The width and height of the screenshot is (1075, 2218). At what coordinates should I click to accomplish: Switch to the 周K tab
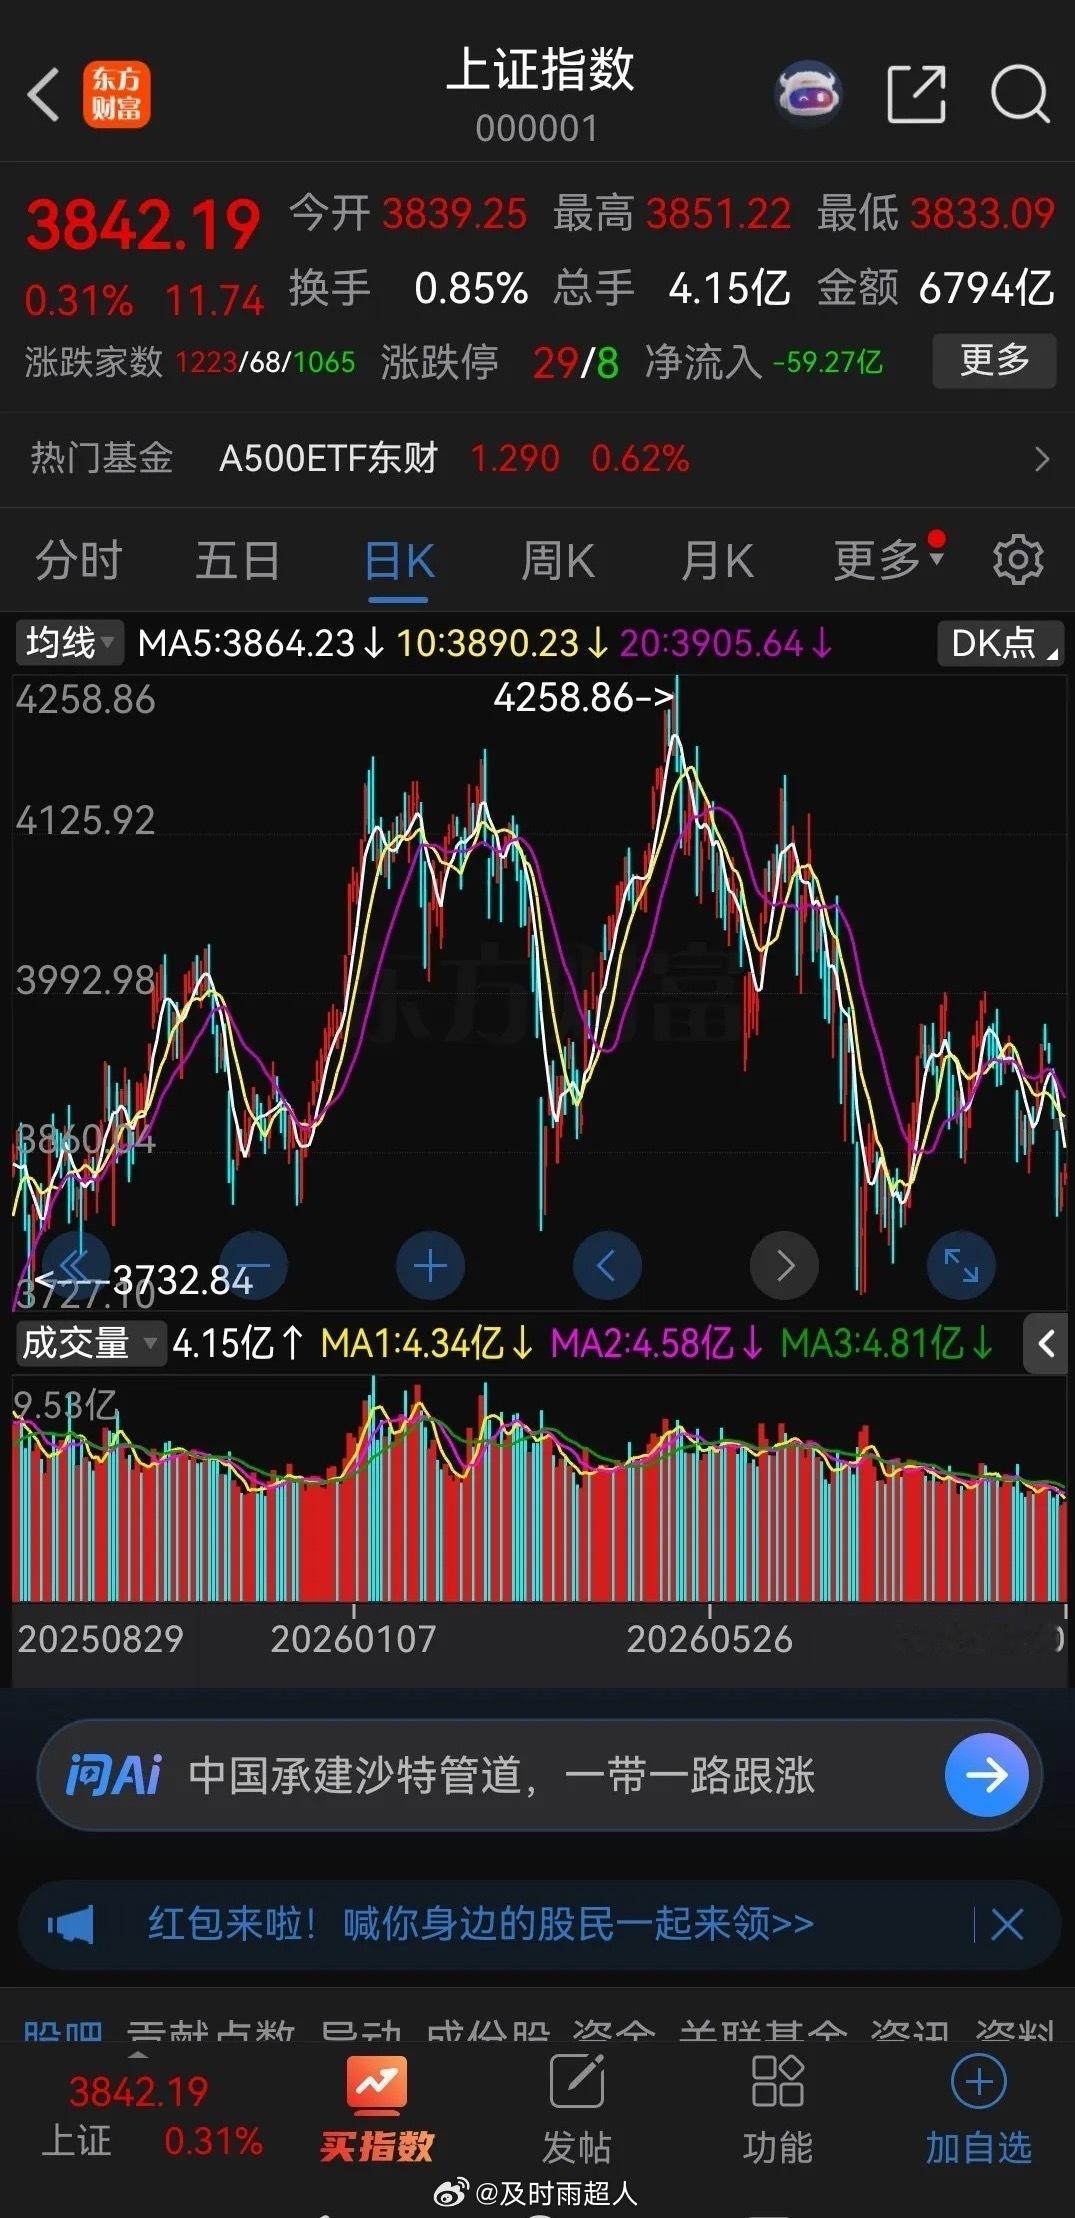coord(557,560)
